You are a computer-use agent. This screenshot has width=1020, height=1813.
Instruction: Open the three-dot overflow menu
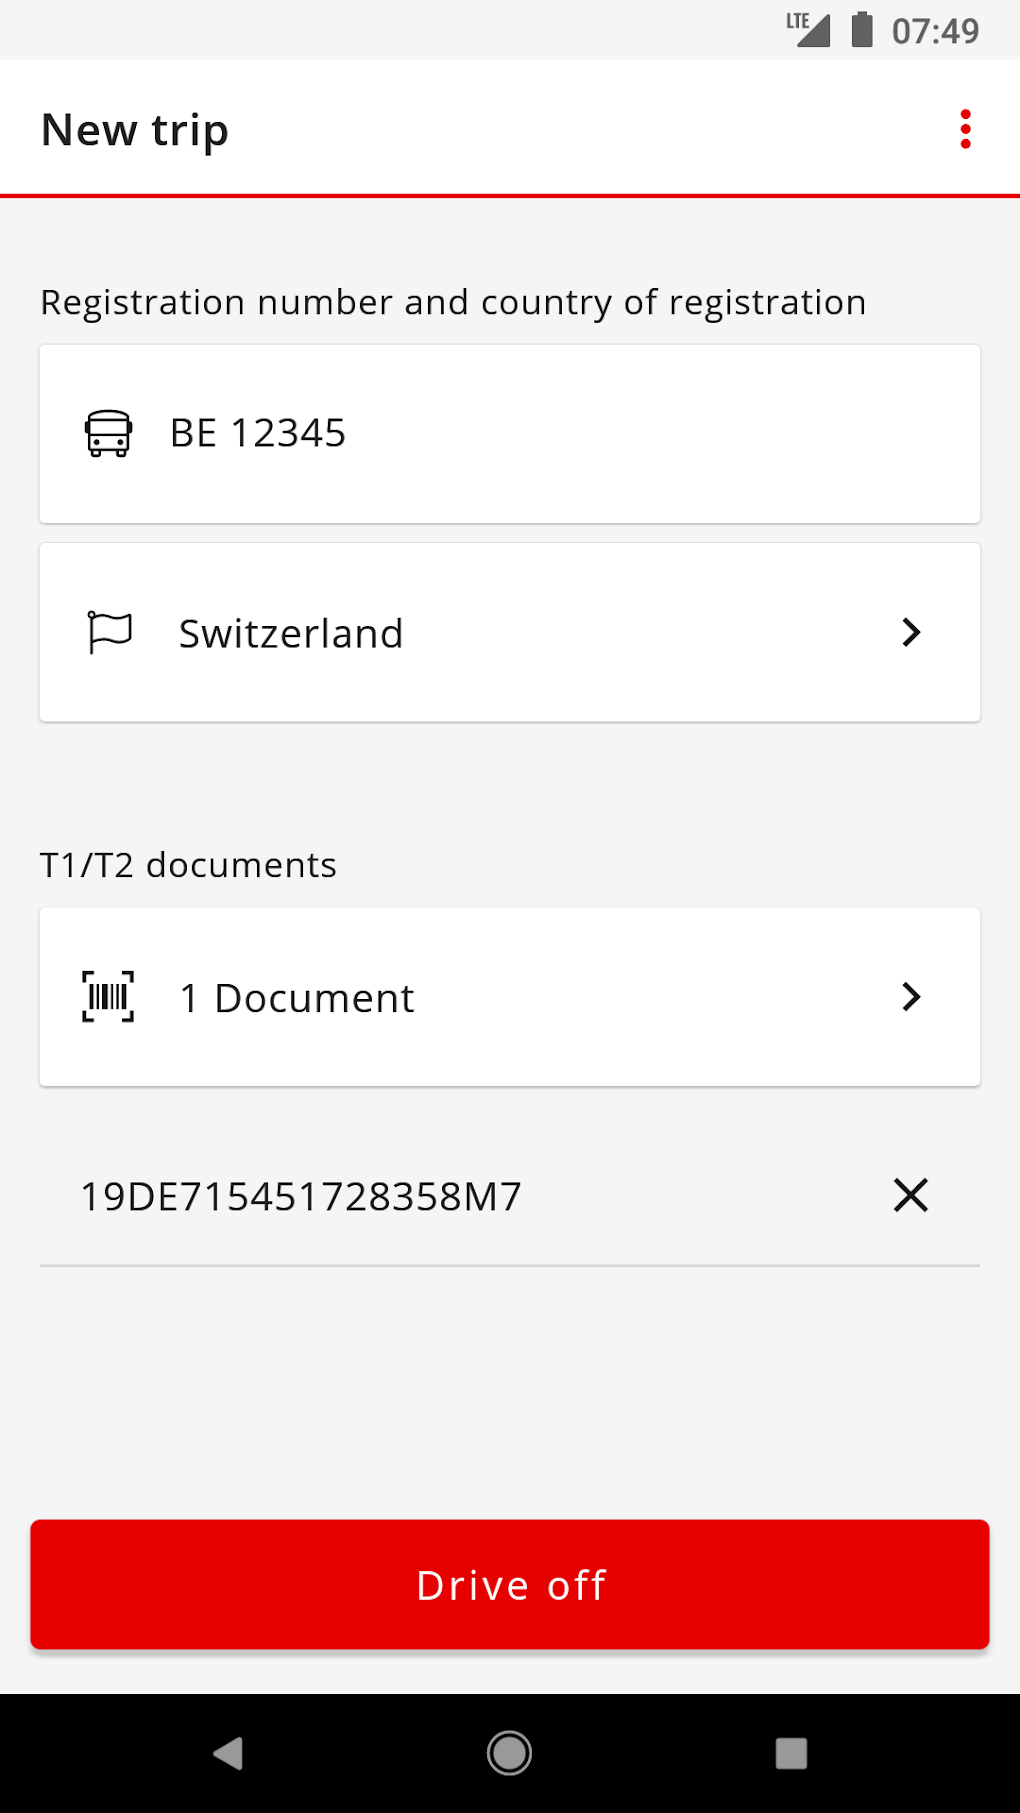(965, 129)
